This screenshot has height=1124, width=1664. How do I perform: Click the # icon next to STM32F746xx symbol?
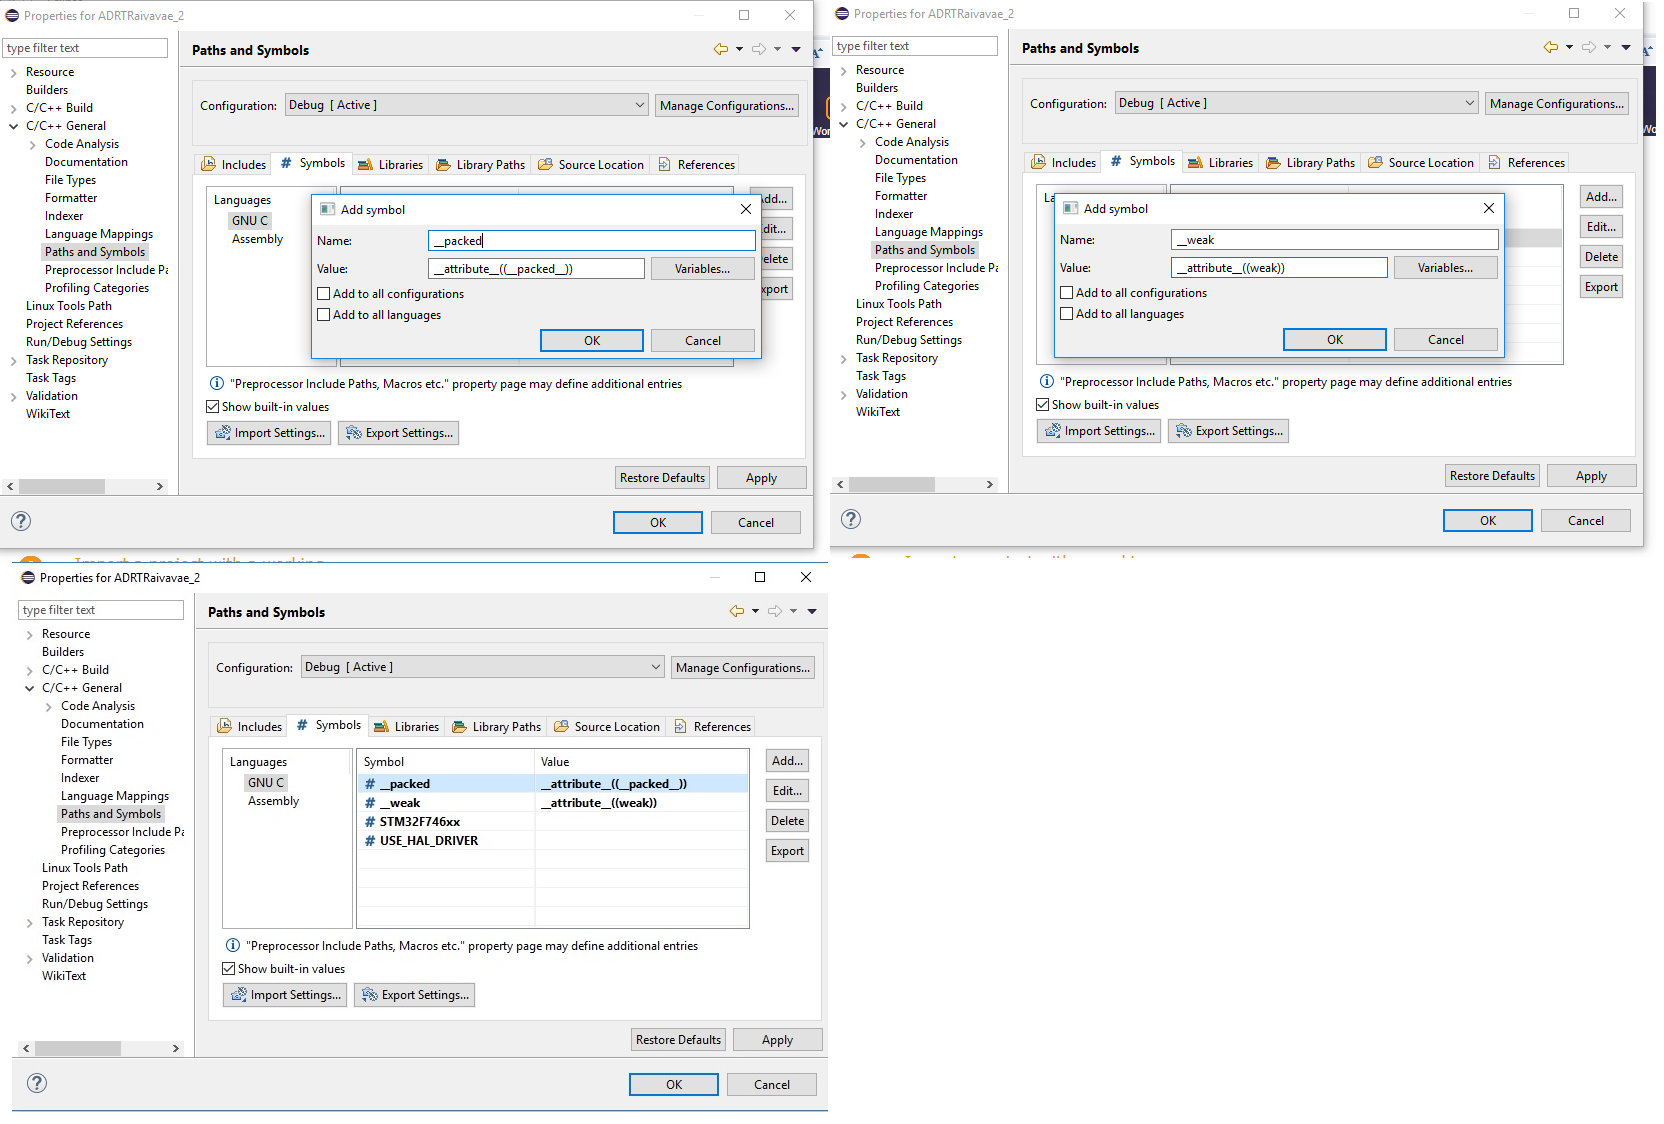(370, 822)
